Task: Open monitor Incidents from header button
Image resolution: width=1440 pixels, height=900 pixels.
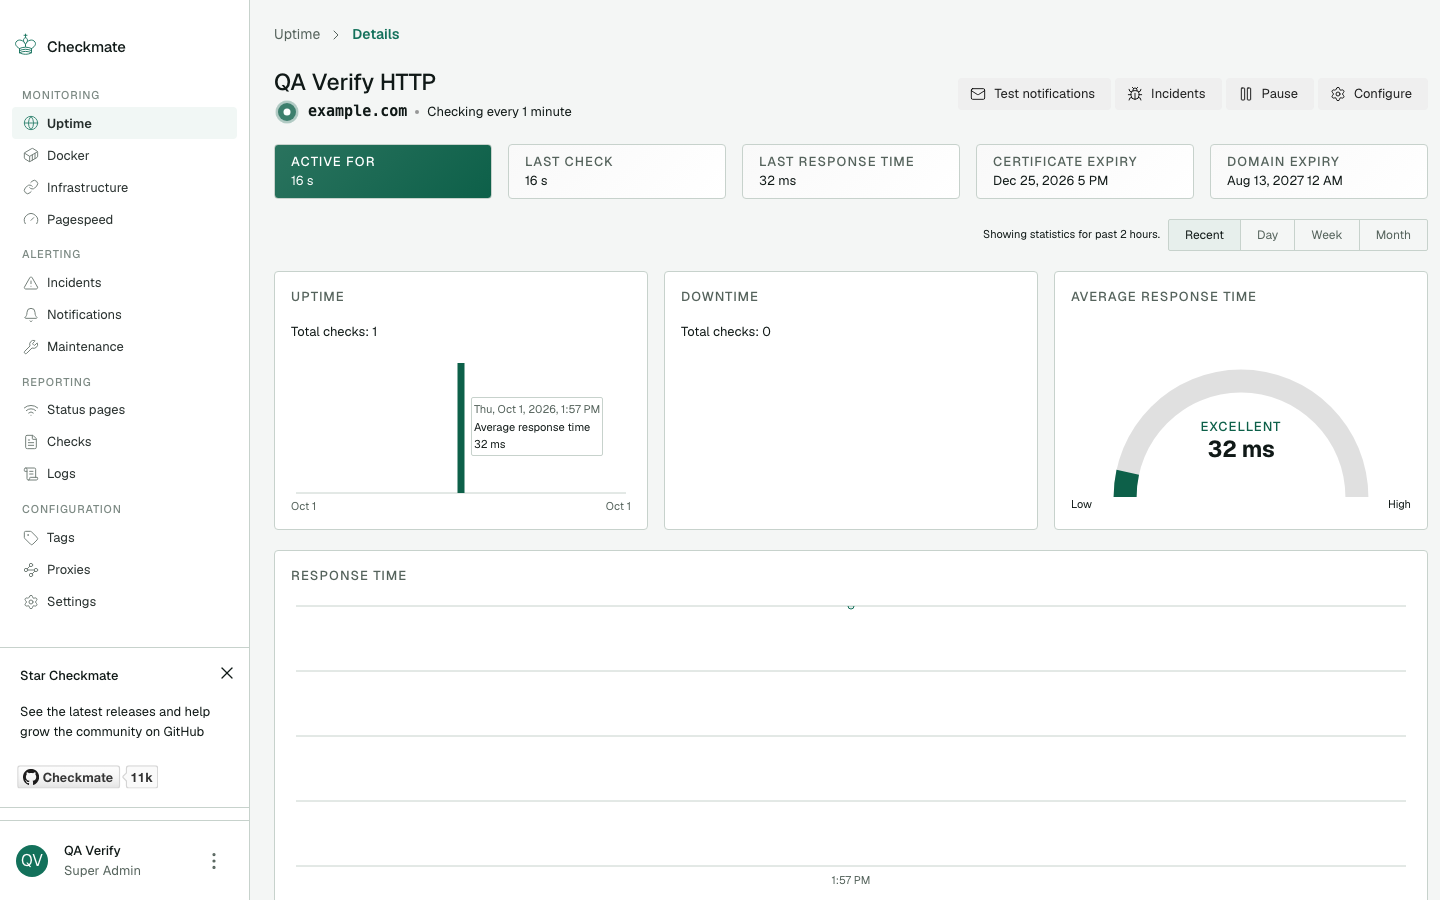Action: 1168,94
